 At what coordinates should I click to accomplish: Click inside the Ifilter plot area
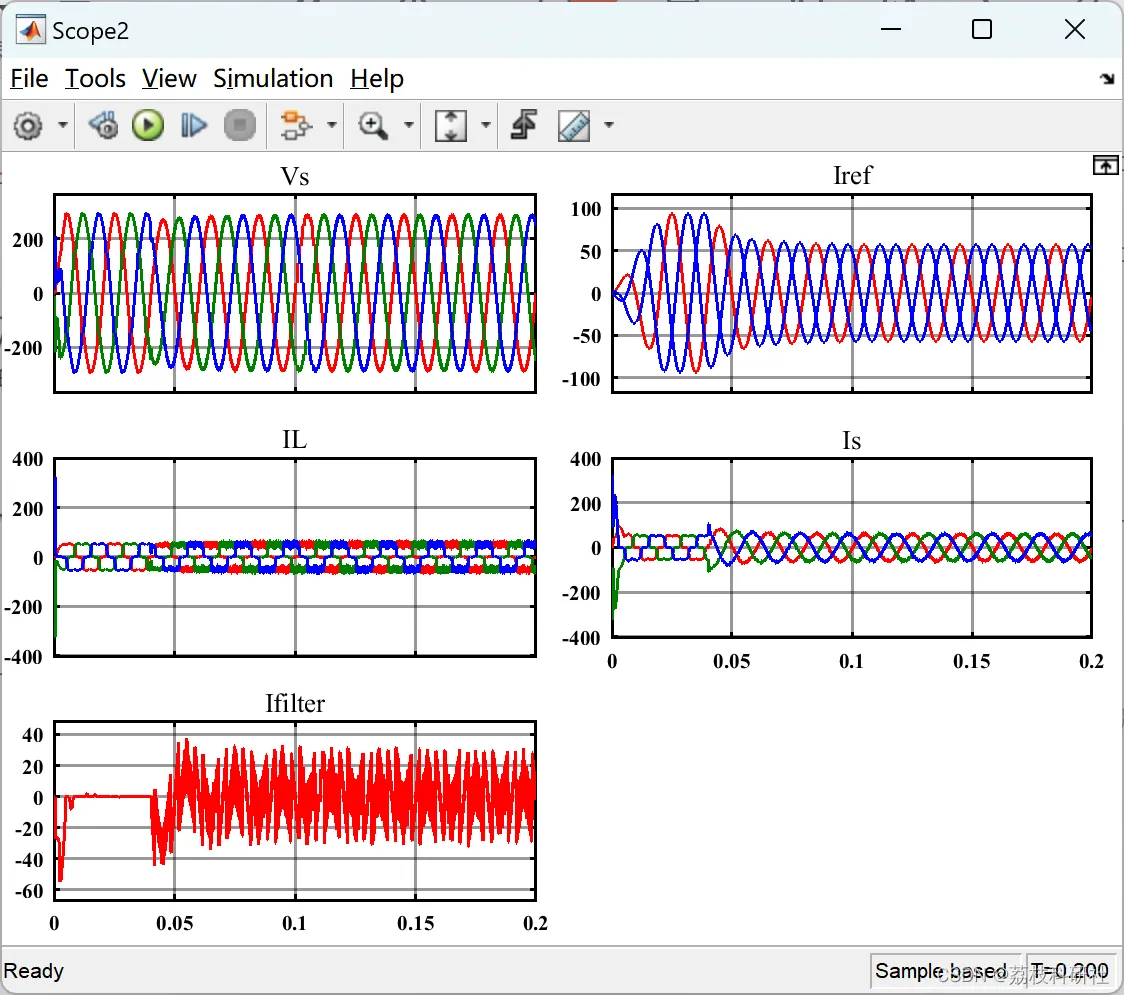click(295, 810)
